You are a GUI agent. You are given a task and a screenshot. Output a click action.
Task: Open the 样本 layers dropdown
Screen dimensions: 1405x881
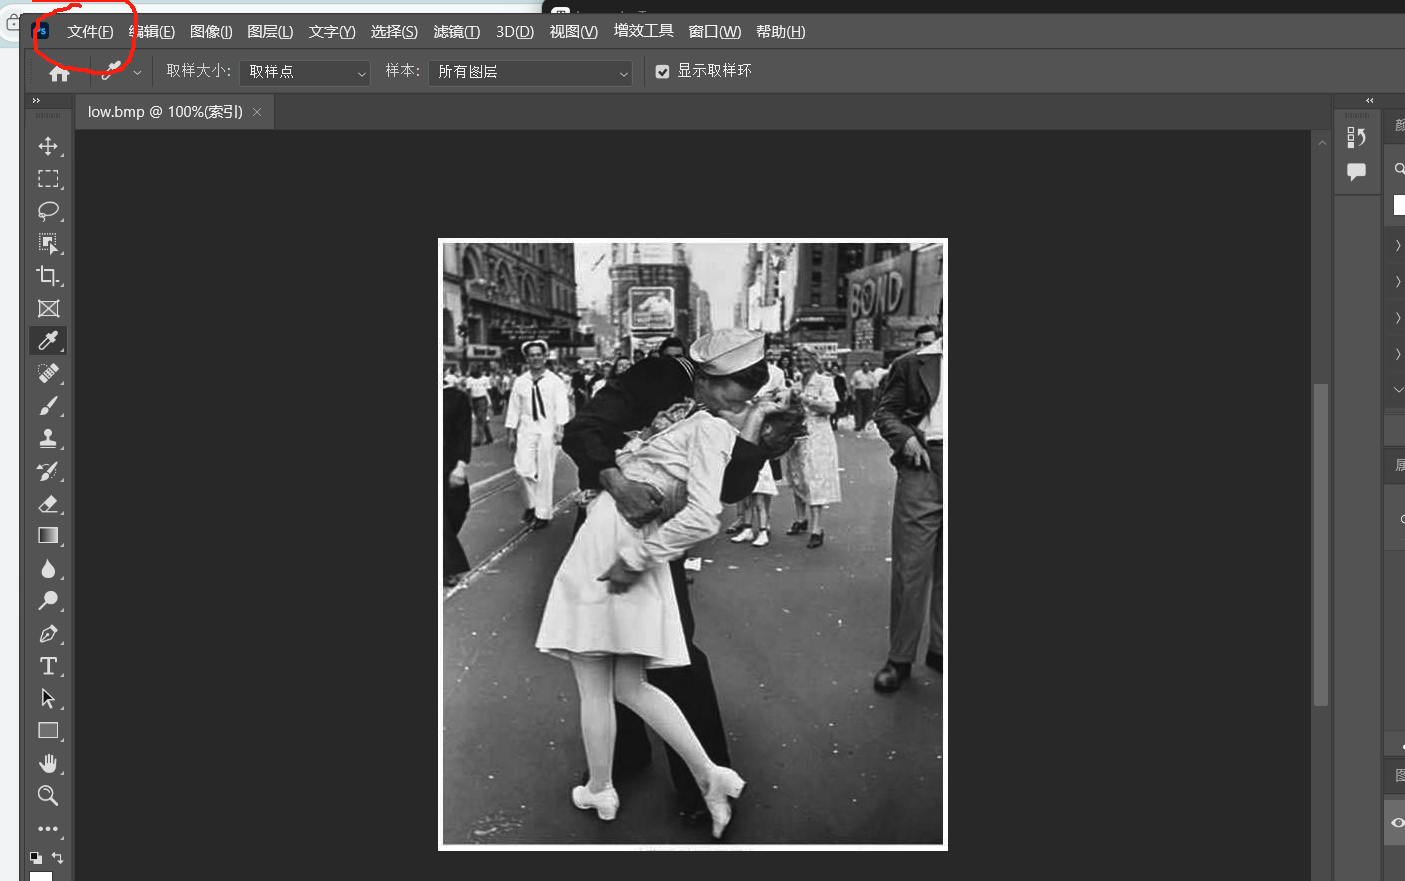click(x=530, y=72)
